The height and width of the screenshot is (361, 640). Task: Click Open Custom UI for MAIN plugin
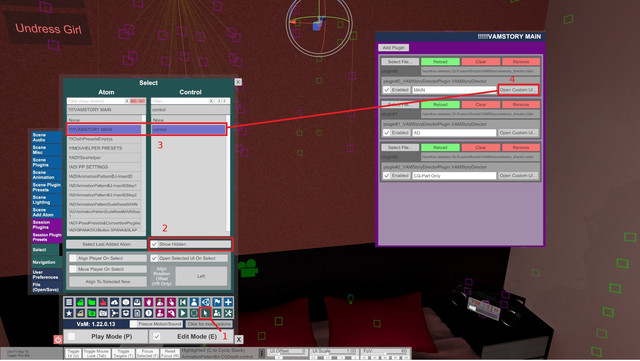click(518, 90)
